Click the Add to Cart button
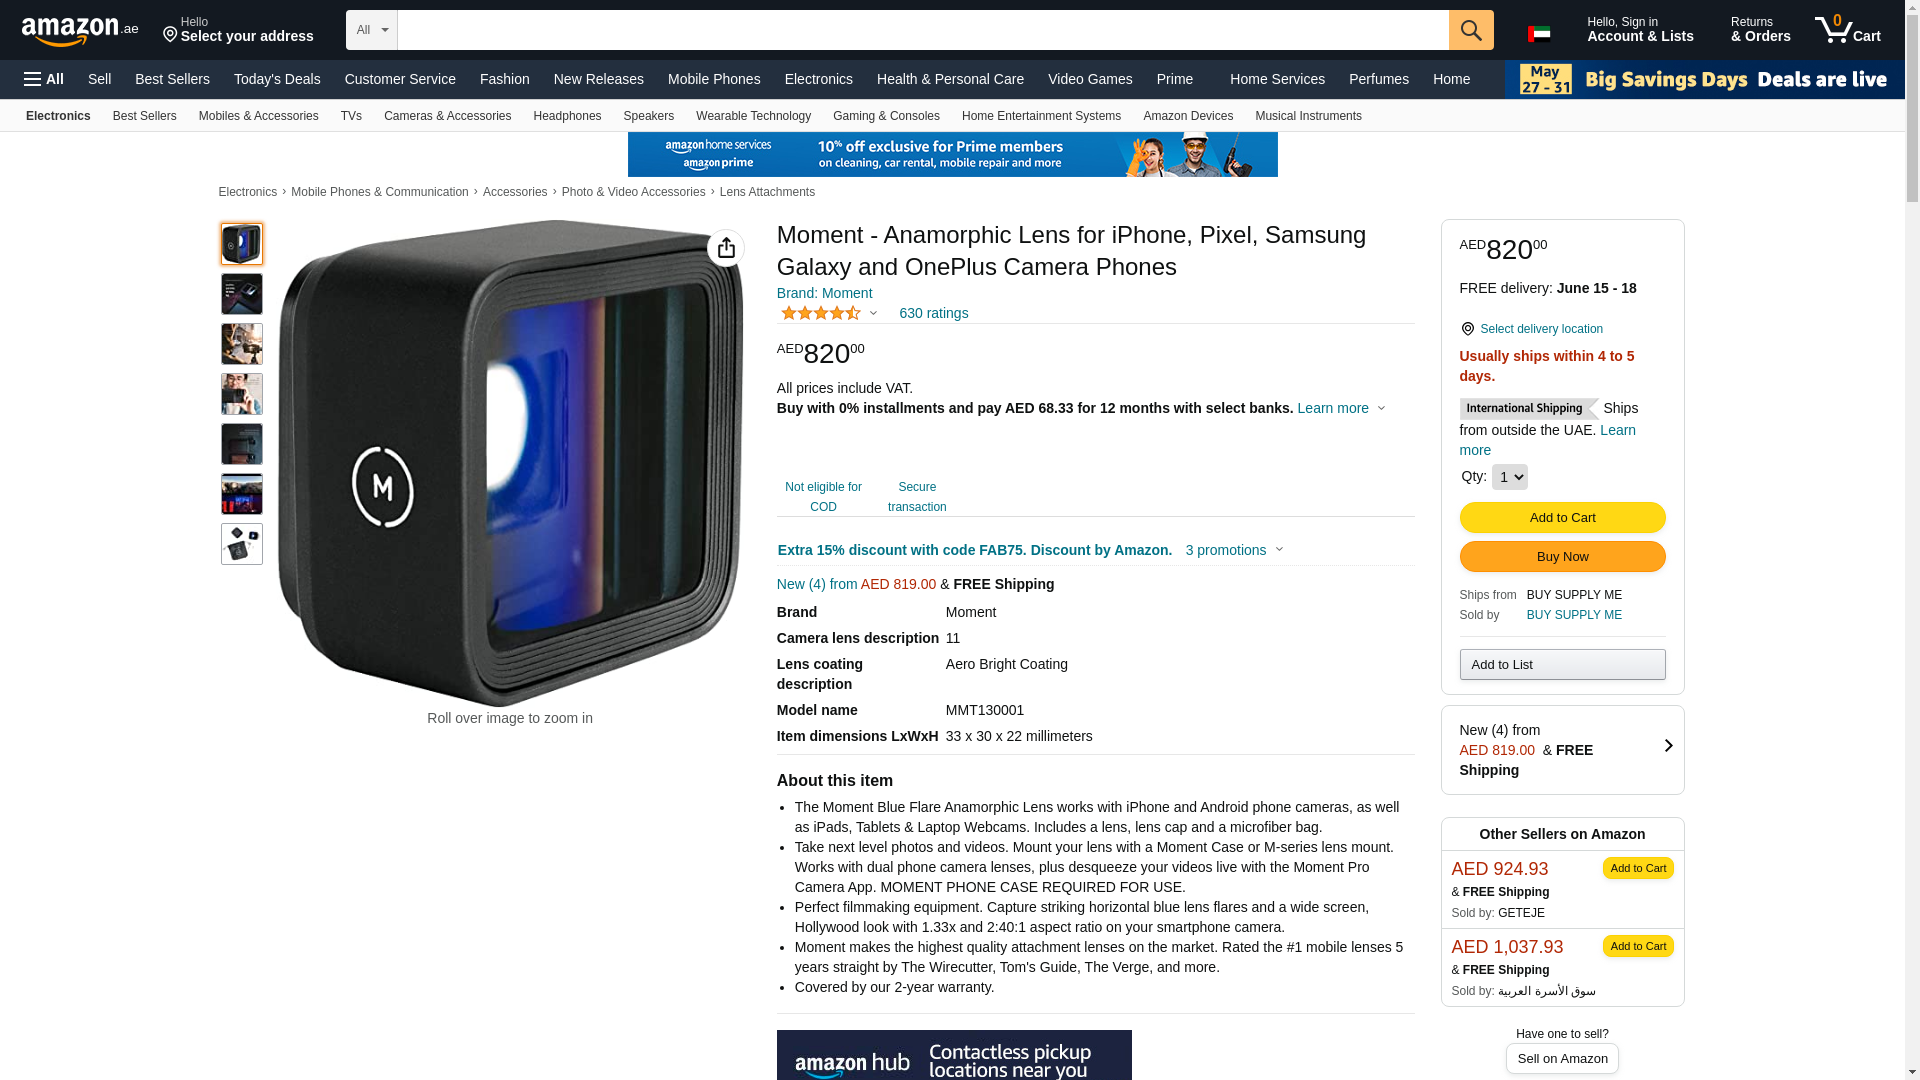This screenshot has width=1920, height=1080. pyautogui.click(x=1562, y=517)
